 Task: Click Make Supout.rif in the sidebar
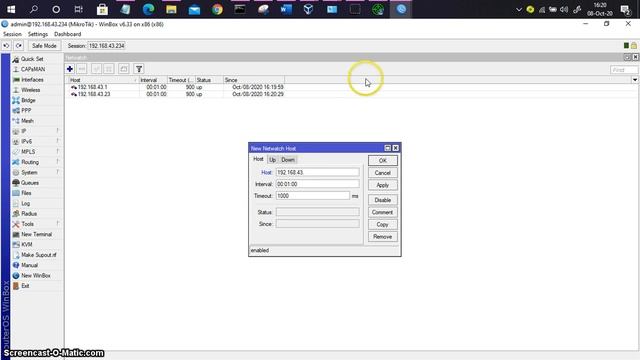(39, 255)
